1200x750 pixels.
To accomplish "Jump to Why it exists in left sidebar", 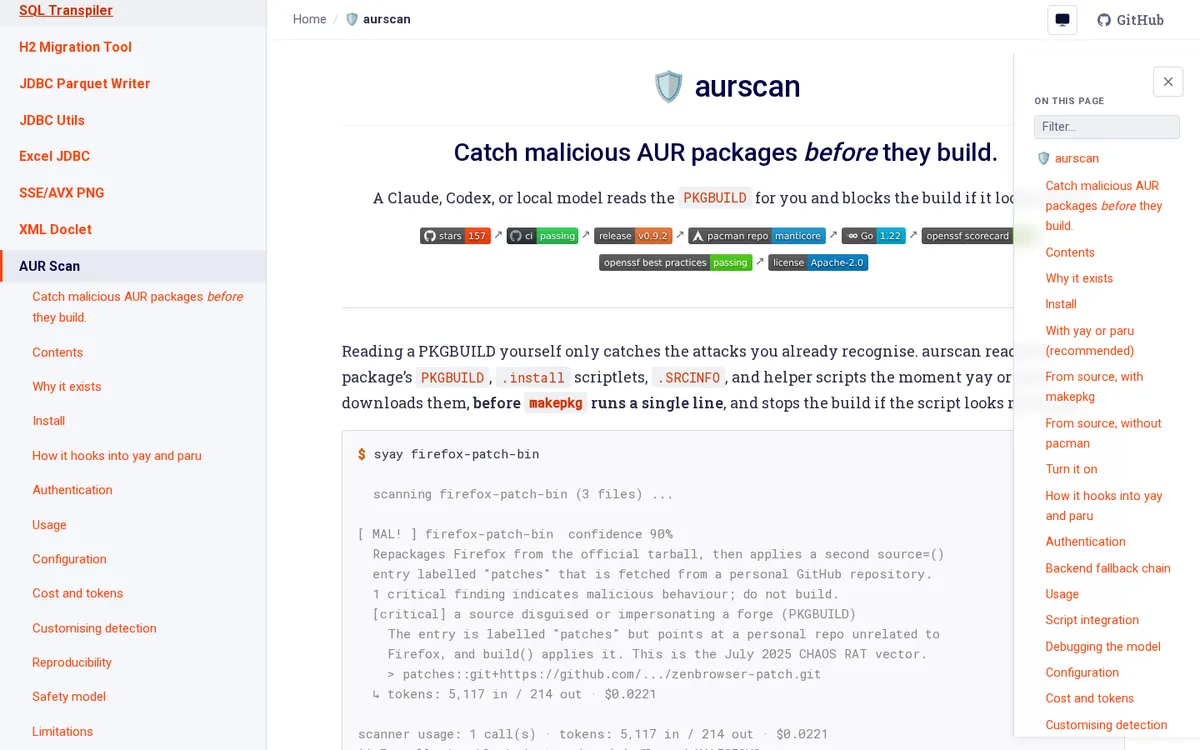I will pyautogui.click(x=66, y=387).
